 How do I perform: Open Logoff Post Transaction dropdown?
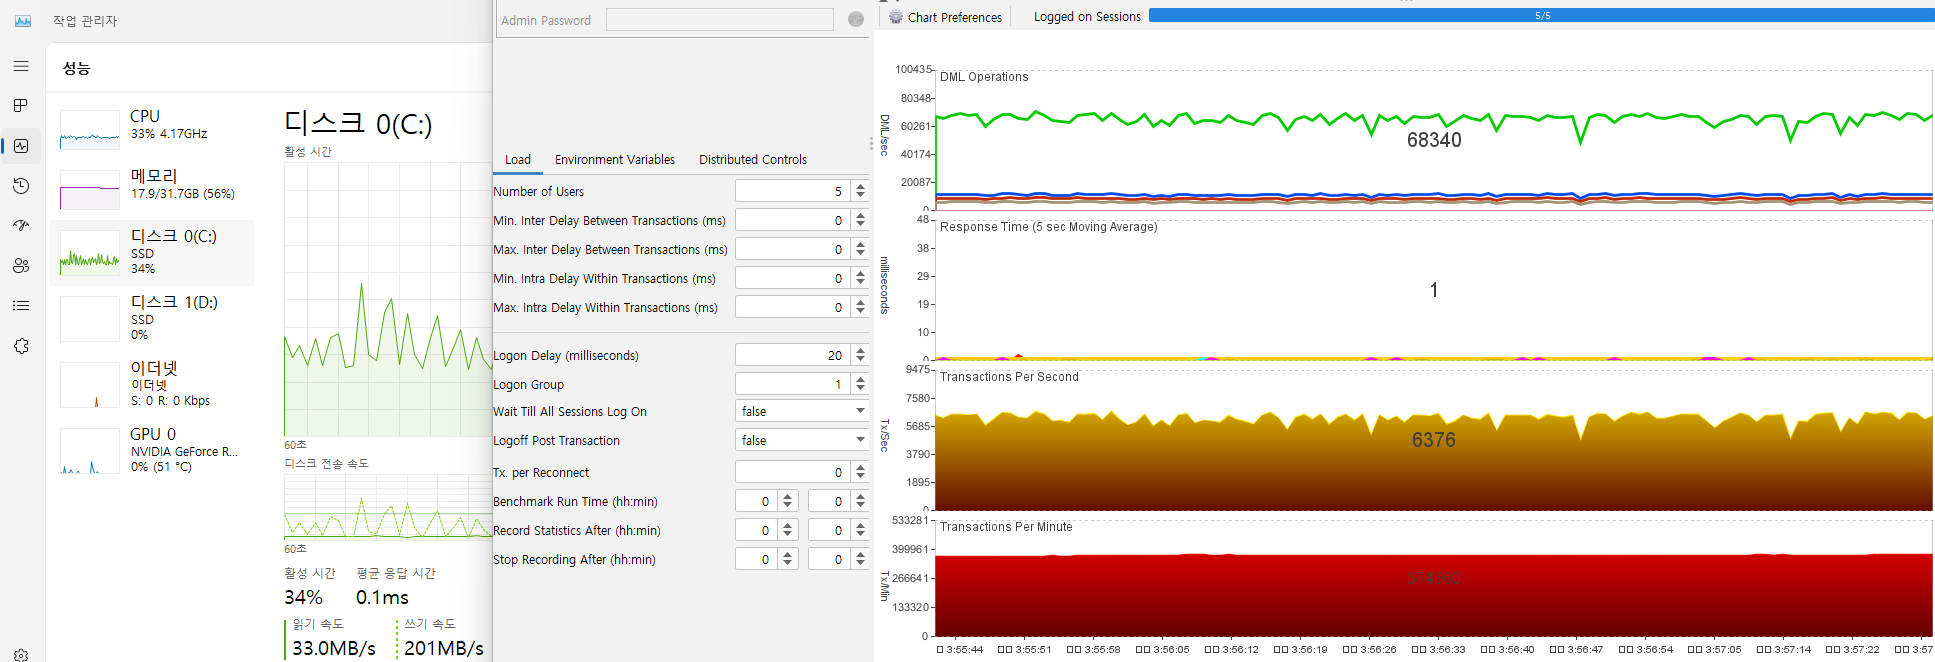pyautogui.click(x=859, y=440)
